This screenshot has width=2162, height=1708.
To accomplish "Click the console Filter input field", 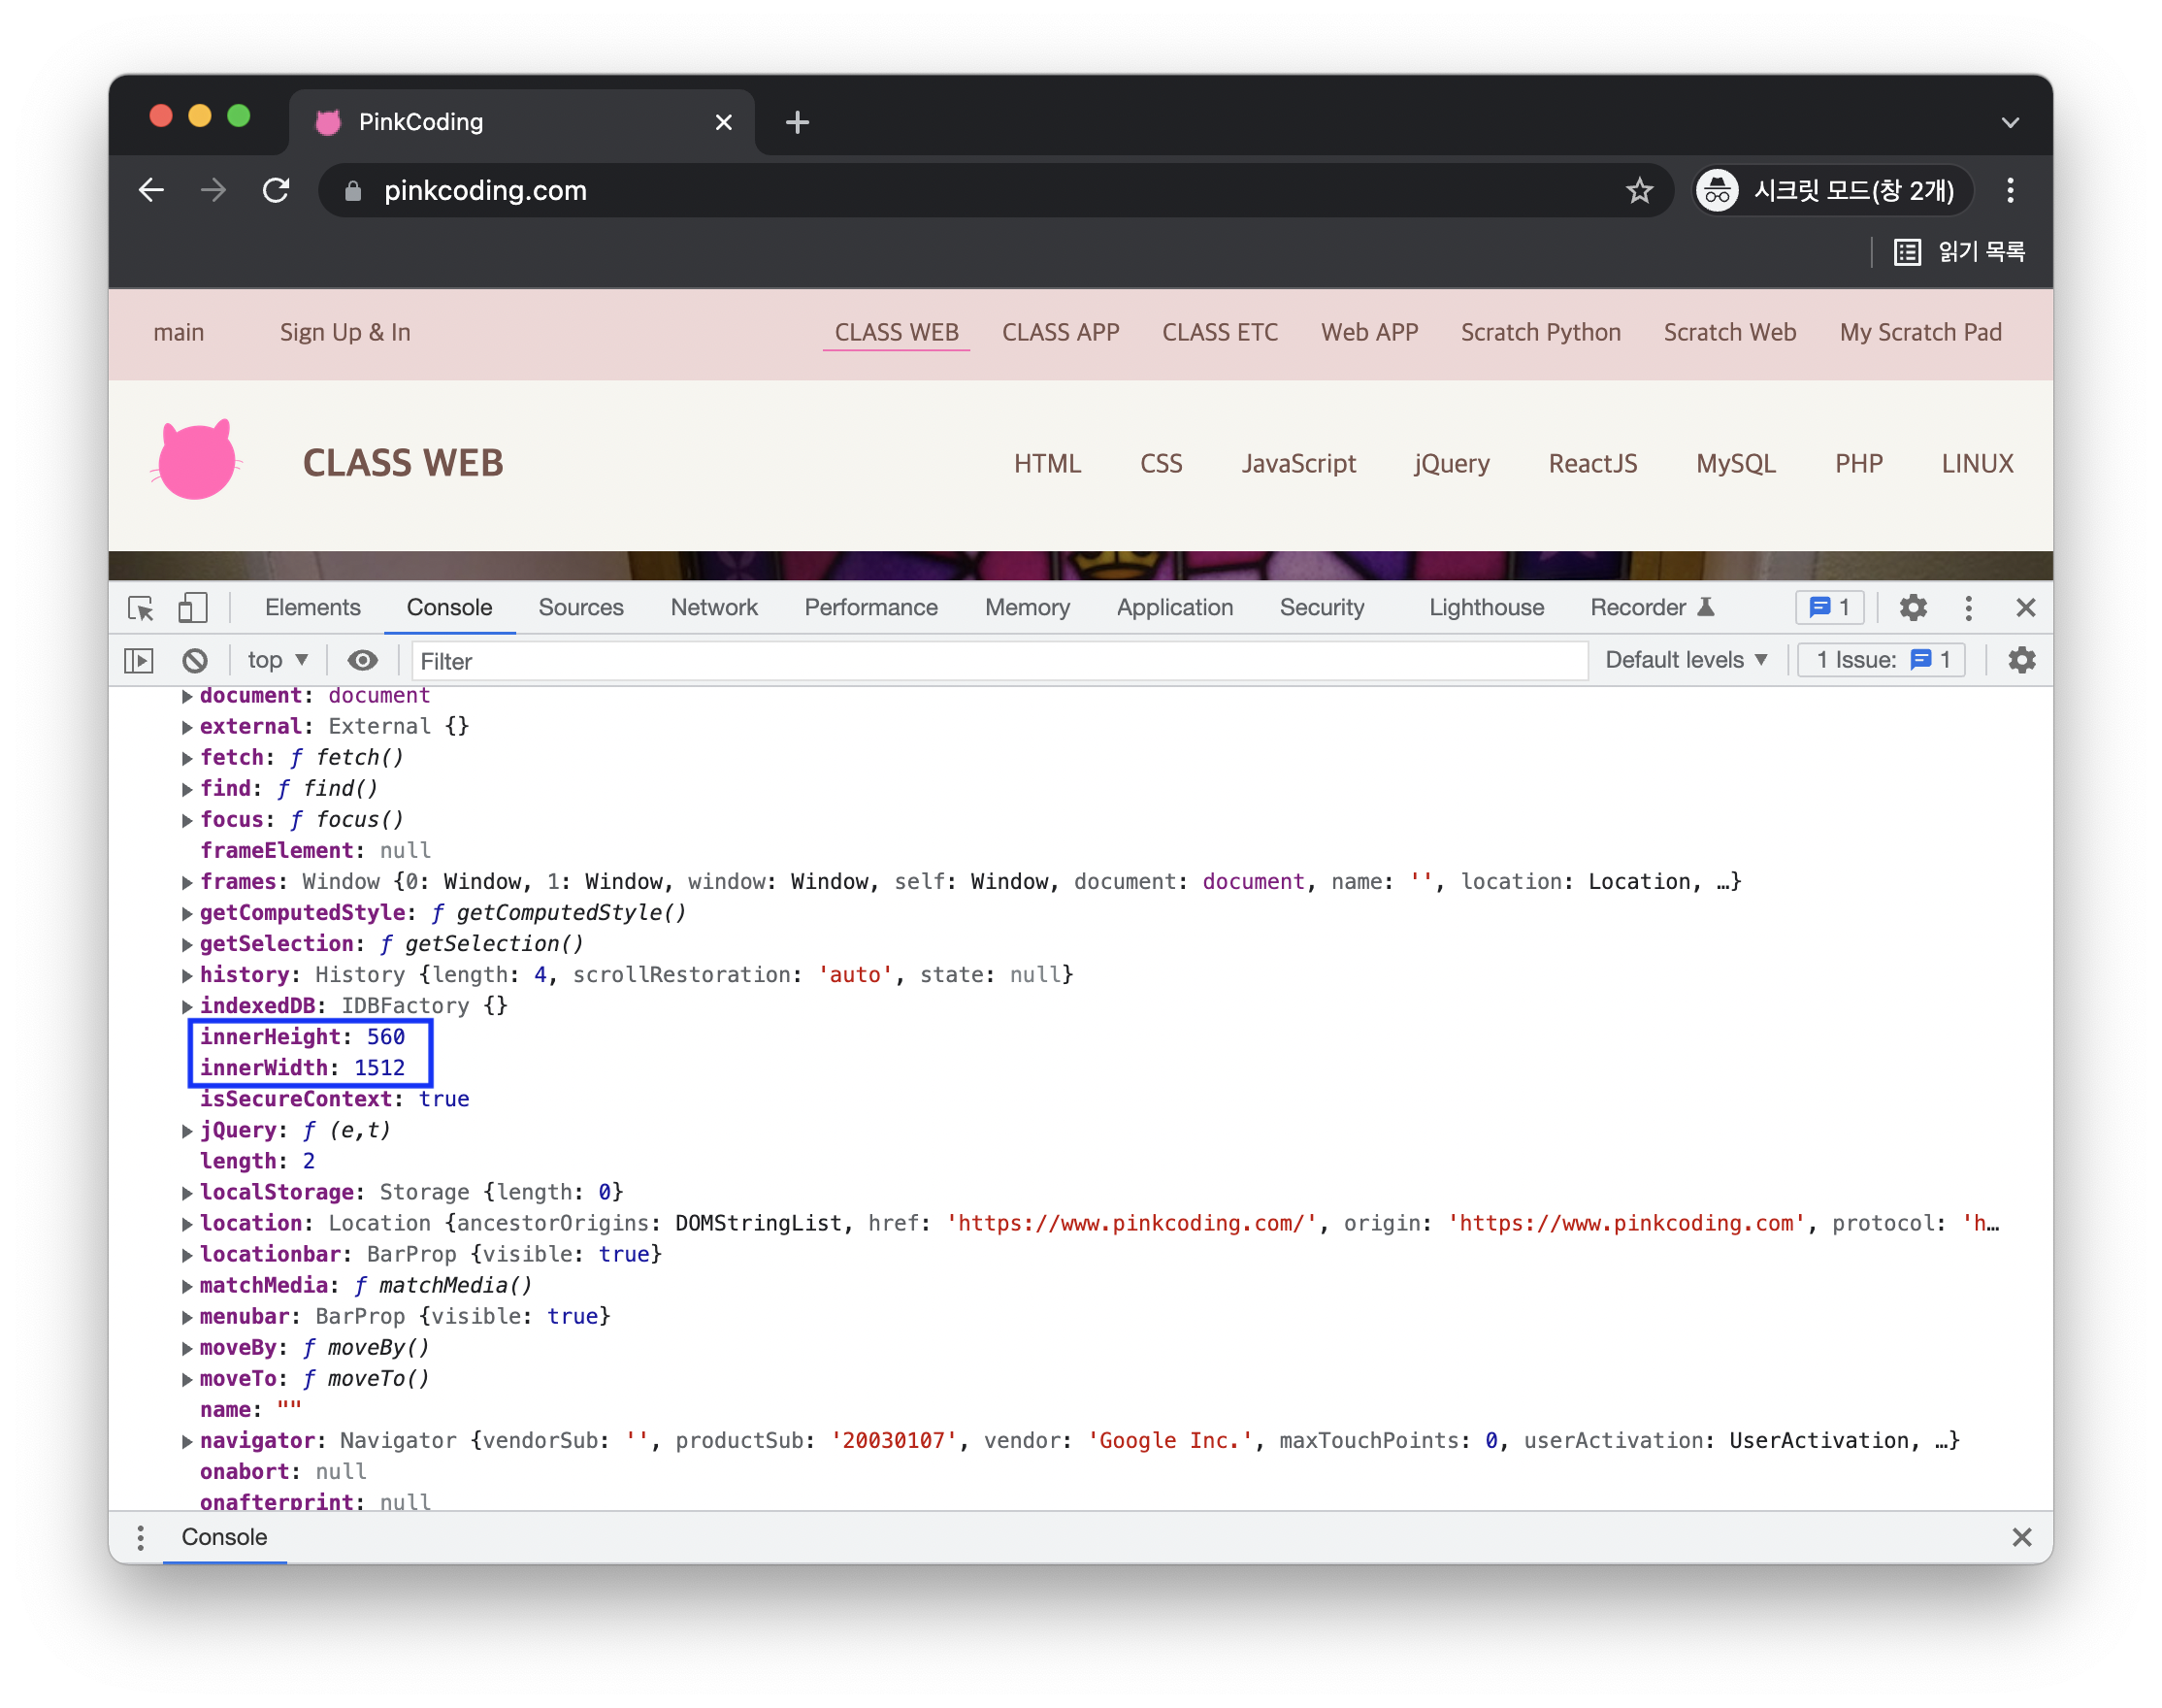I will tap(999, 661).
